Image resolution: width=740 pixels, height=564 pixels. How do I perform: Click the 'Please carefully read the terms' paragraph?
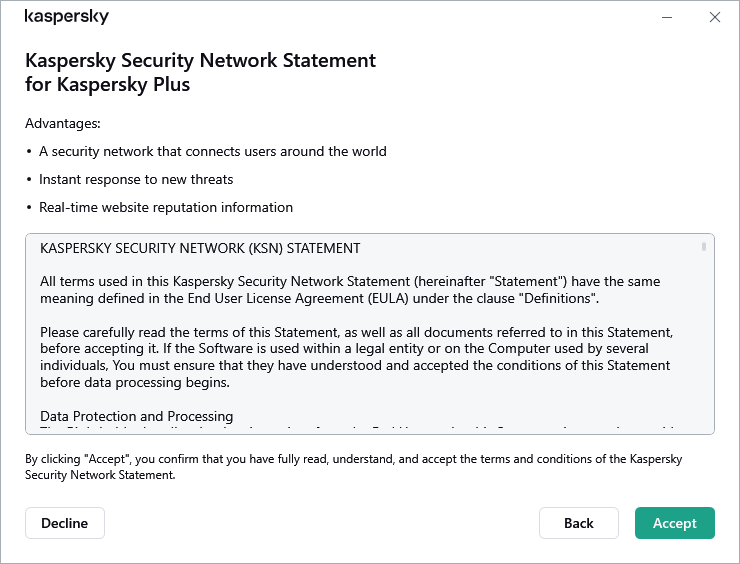[355, 357]
